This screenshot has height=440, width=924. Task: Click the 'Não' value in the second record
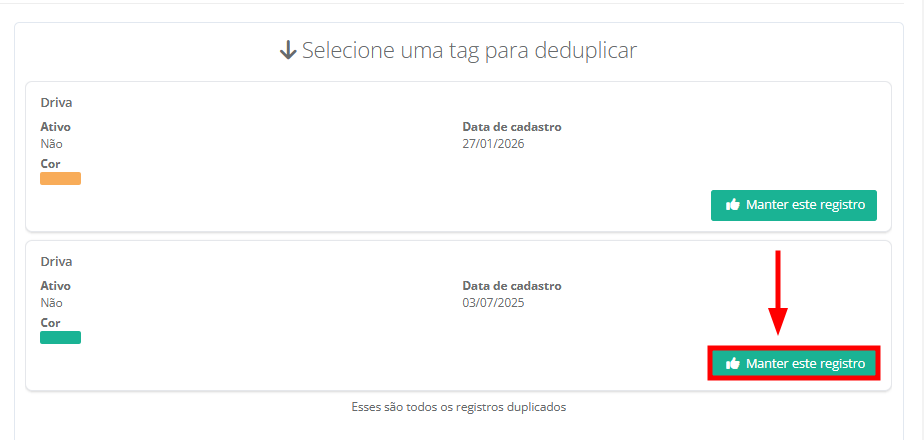click(51, 303)
